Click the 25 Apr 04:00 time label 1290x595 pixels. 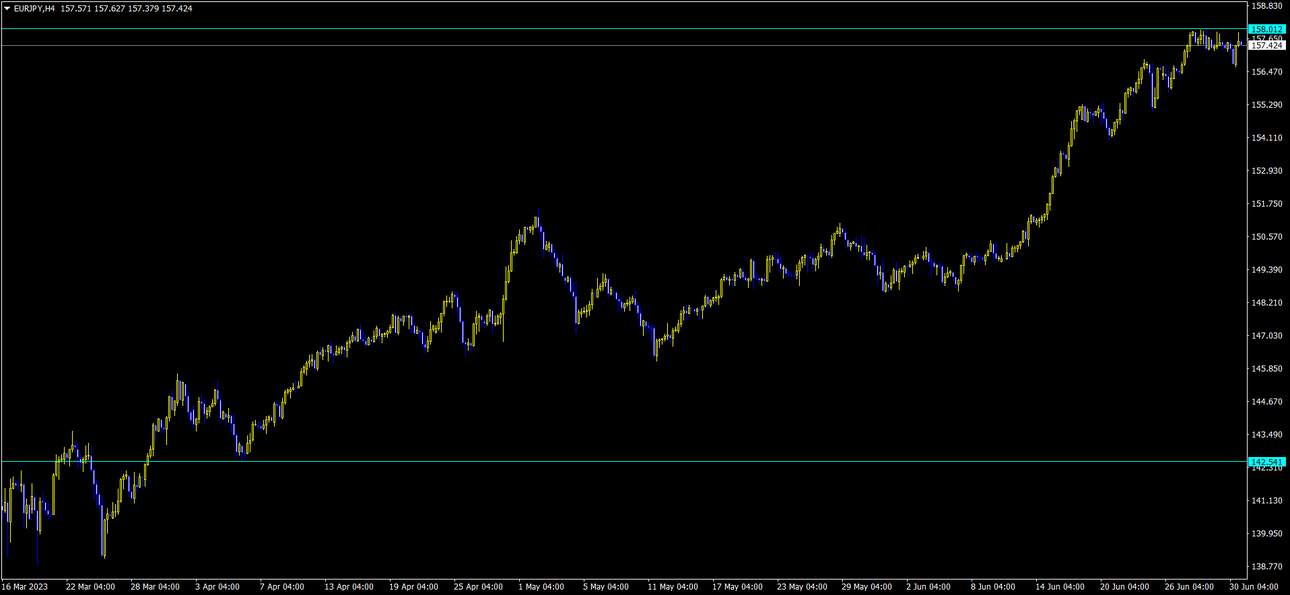(x=479, y=587)
